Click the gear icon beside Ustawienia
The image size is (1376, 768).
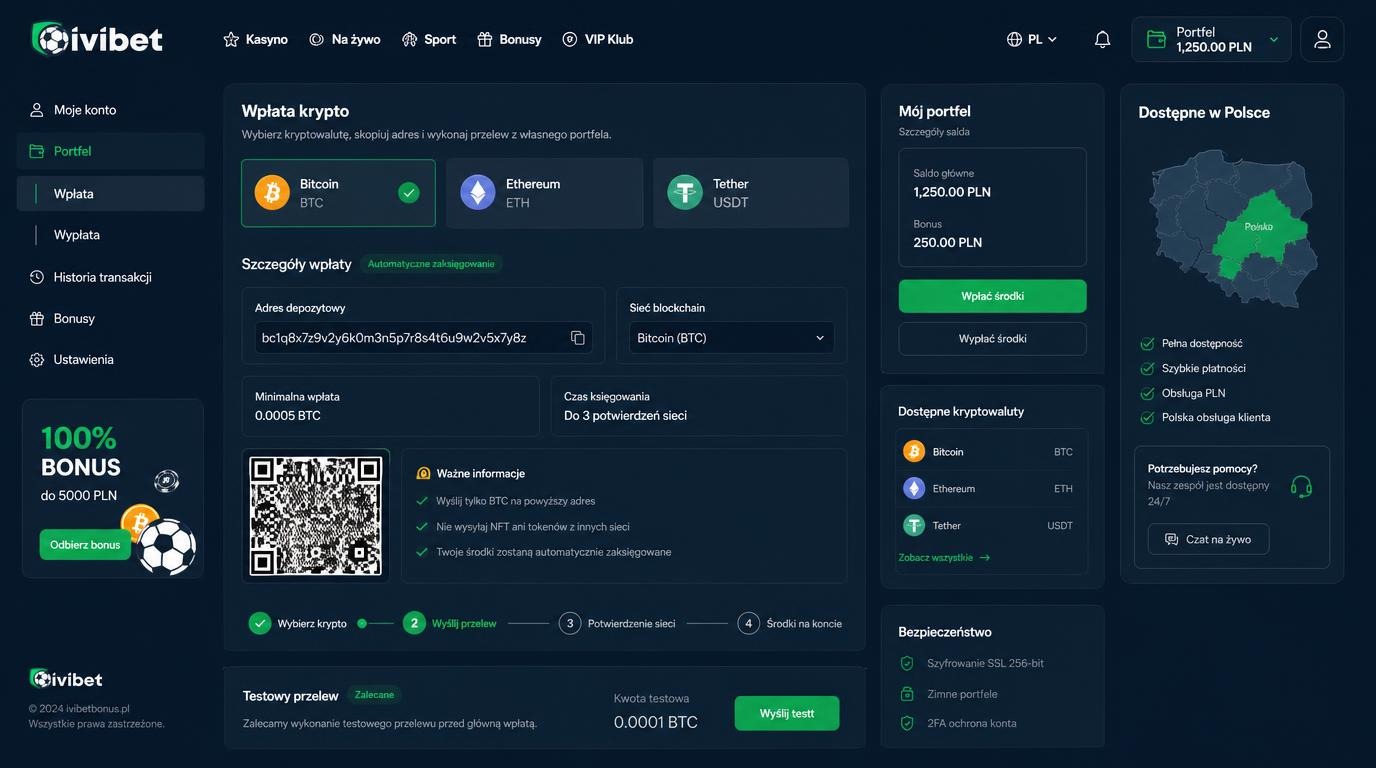click(x=37, y=359)
